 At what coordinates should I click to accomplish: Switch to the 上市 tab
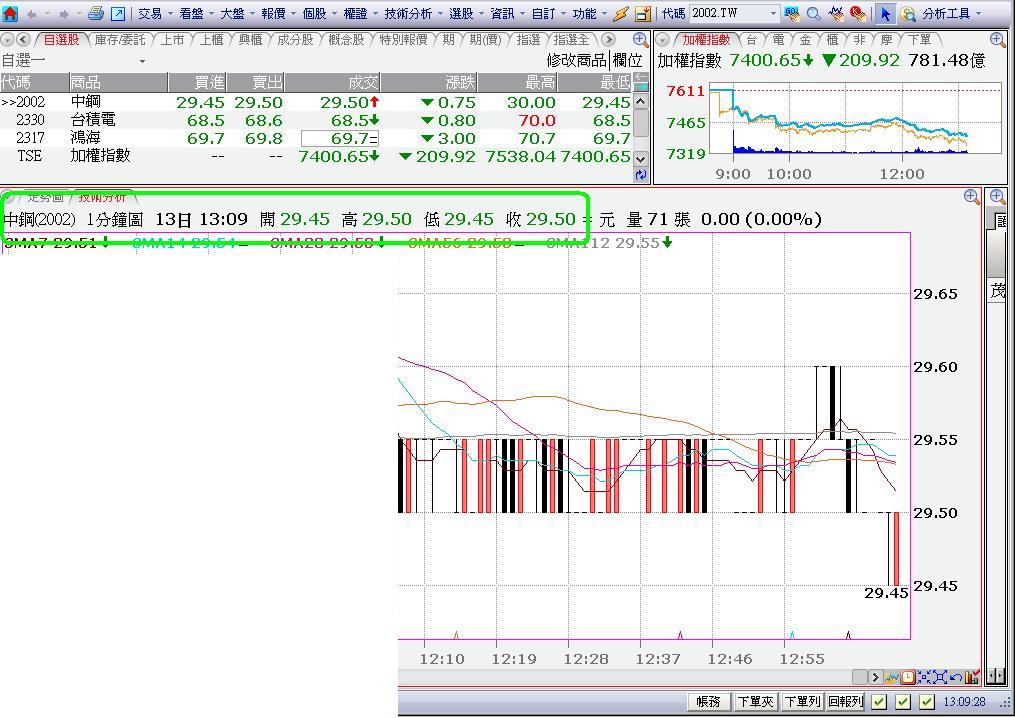172,40
